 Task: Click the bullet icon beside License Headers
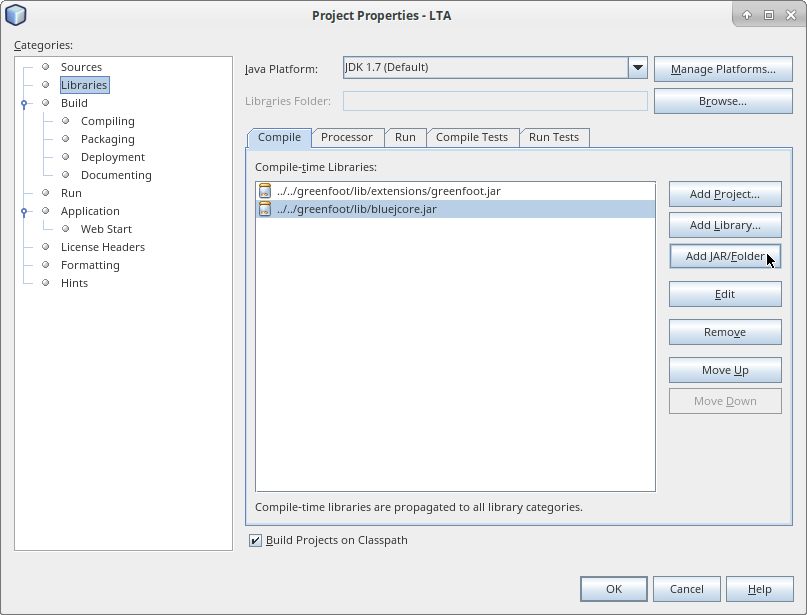coord(45,247)
